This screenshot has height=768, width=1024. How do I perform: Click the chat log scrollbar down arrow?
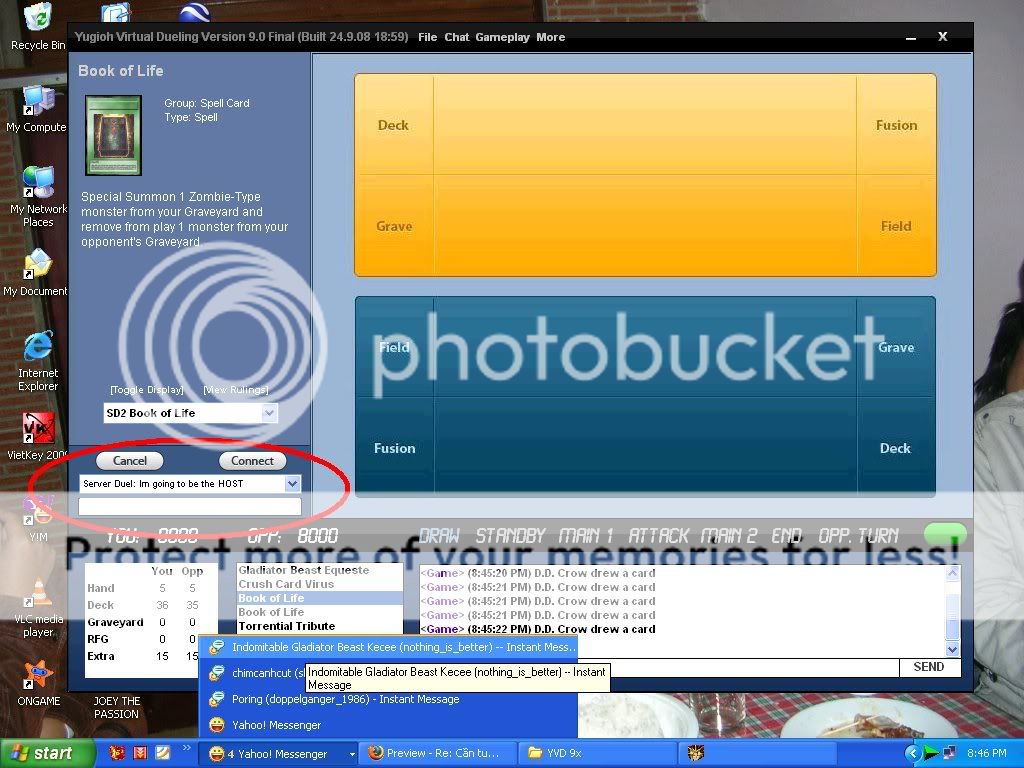[953, 649]
